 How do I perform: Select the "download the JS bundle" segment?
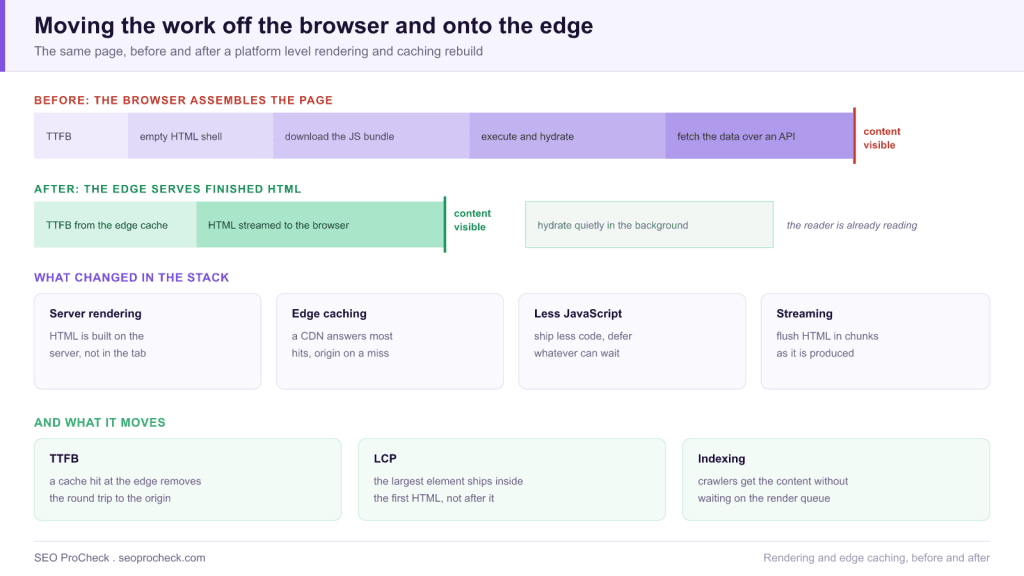(371, 136)
